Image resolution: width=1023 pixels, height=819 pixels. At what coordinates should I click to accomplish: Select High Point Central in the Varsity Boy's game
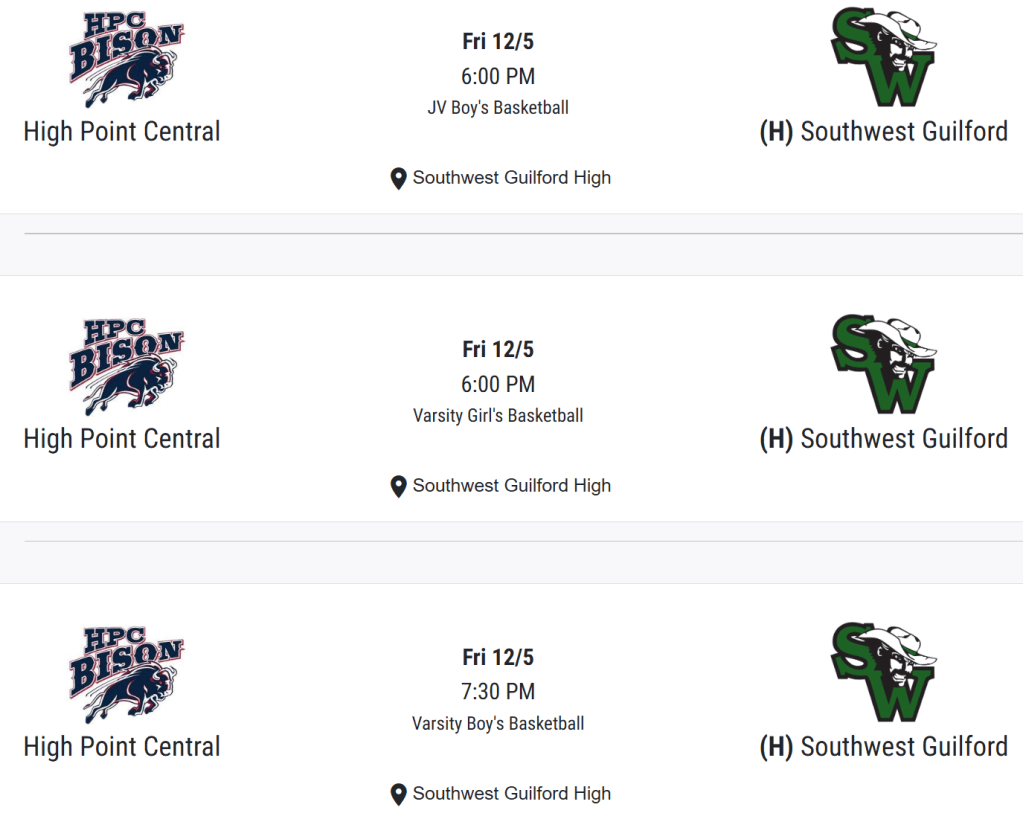122,747
